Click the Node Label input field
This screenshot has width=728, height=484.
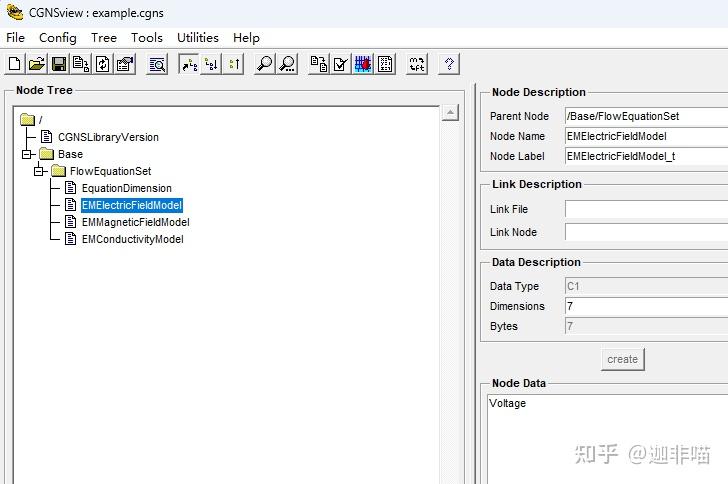pos(646,156)
